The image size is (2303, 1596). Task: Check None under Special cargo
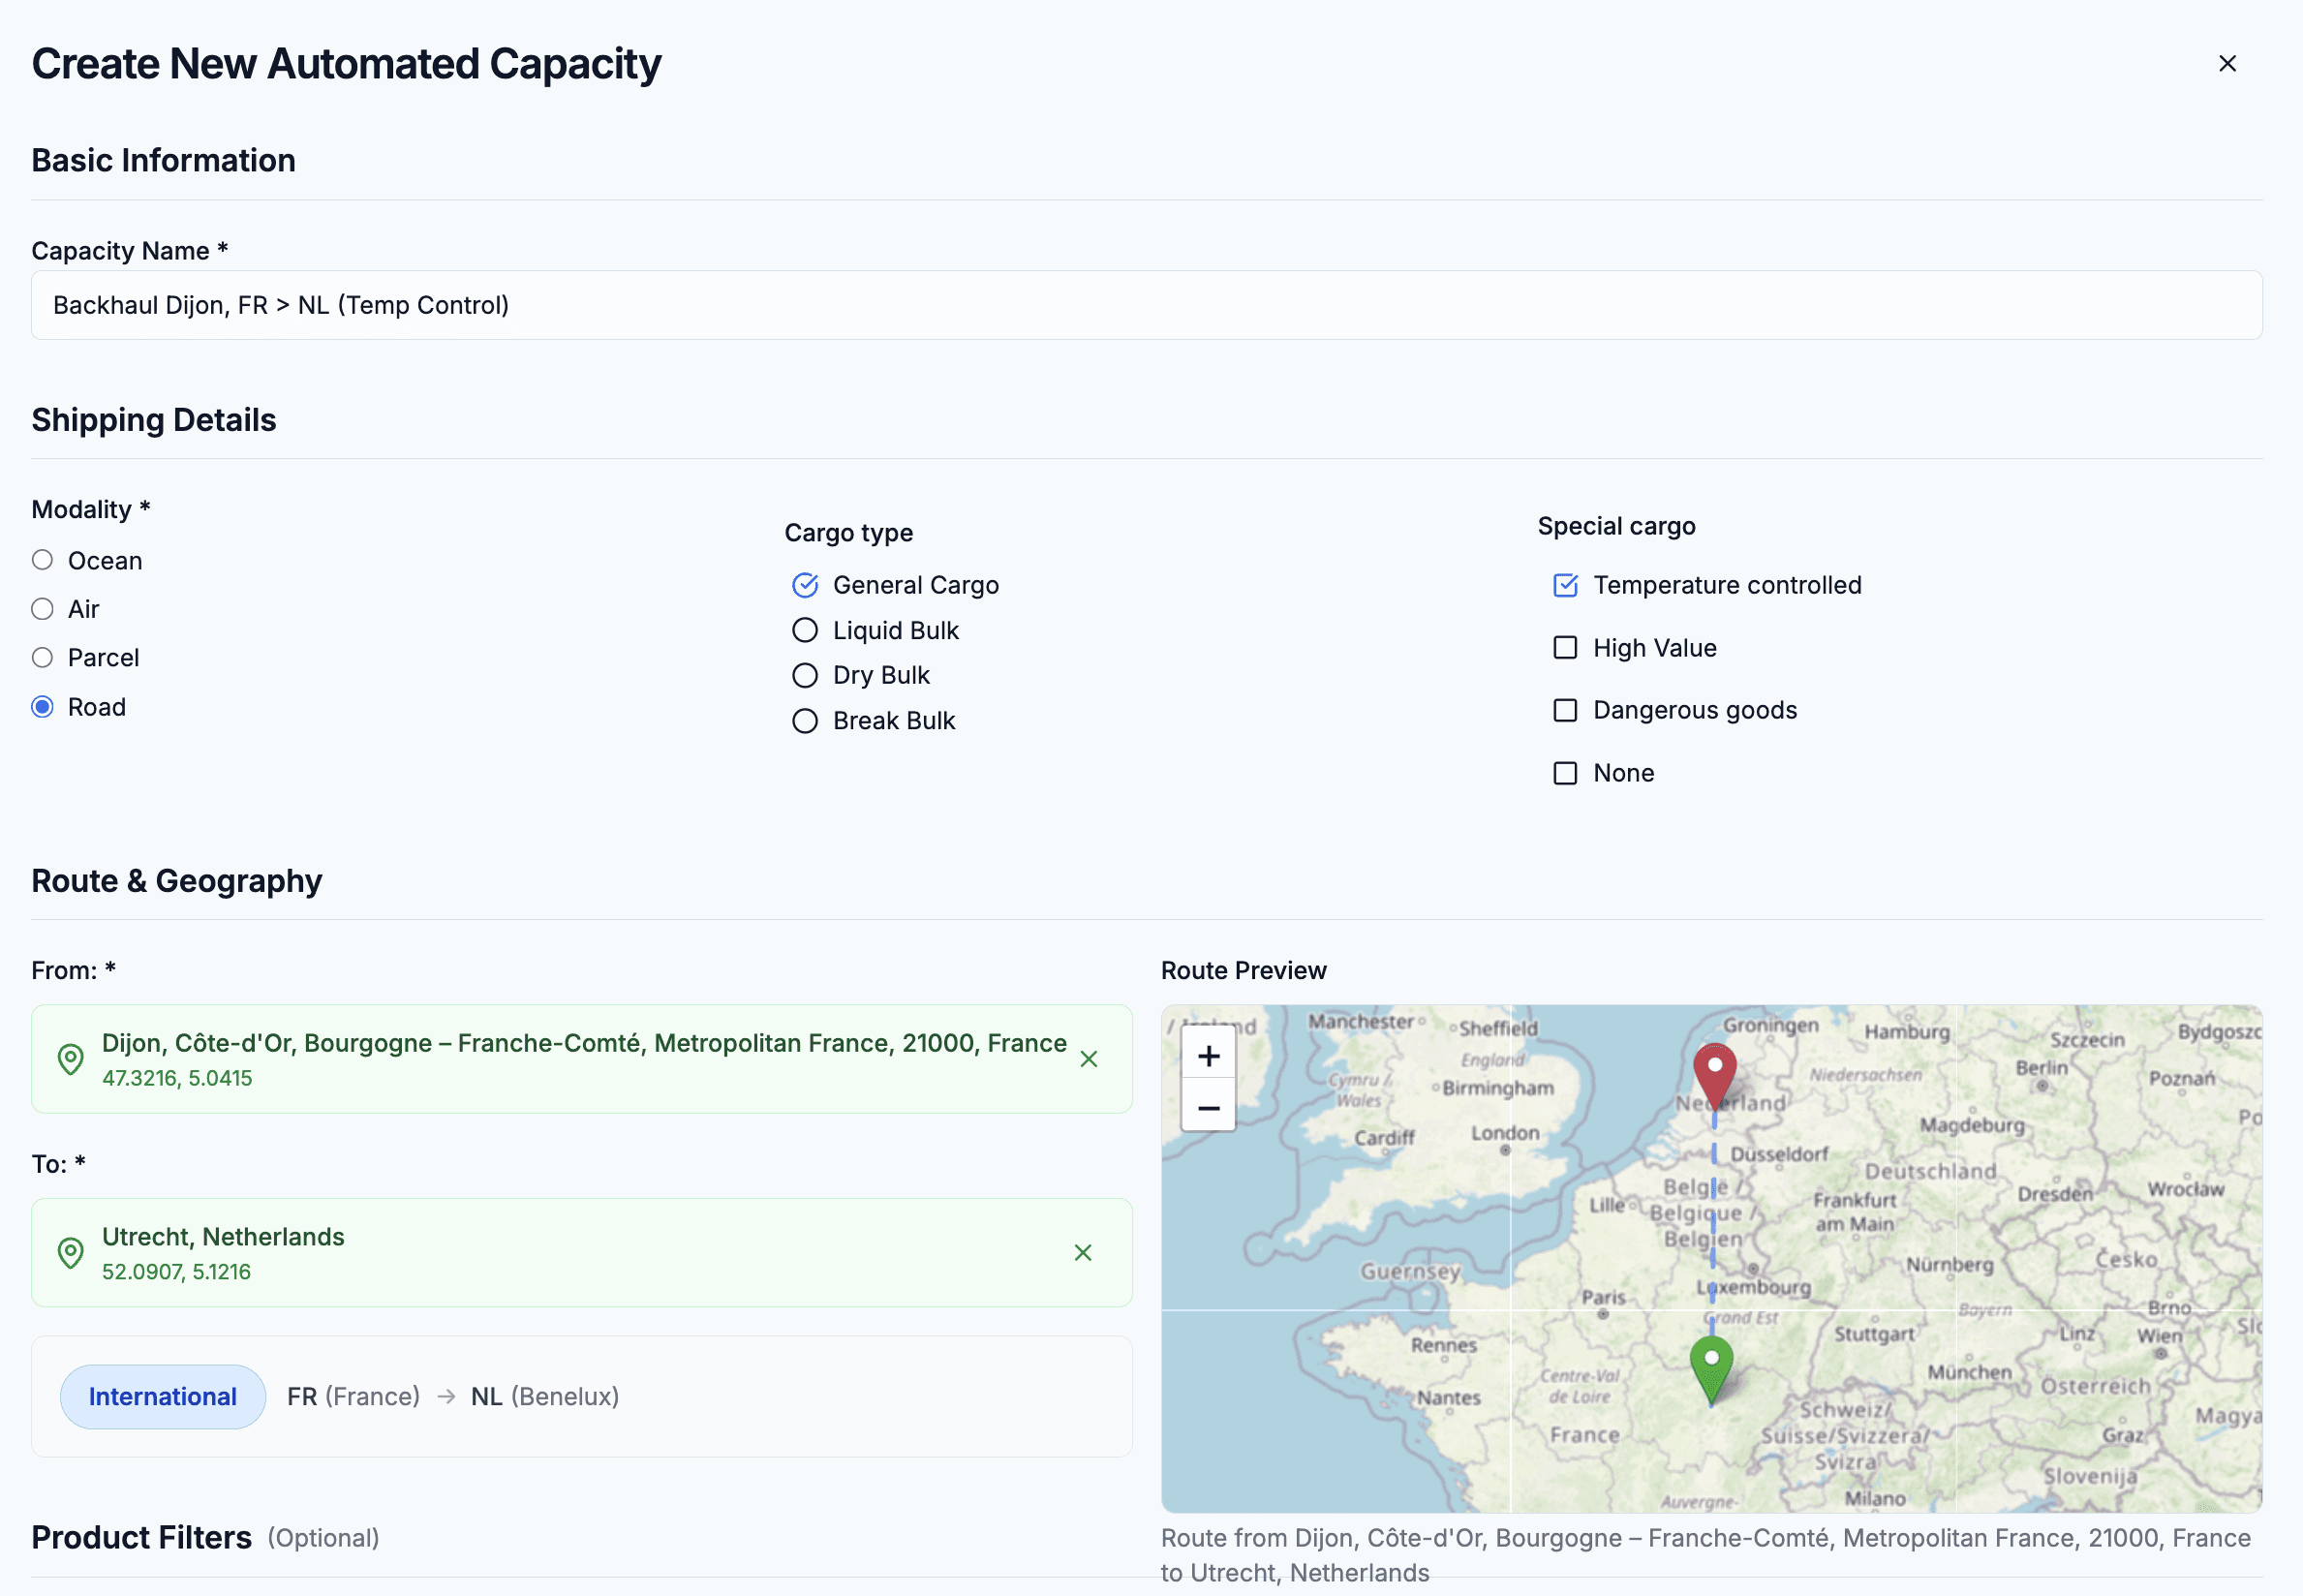coord(1565,773)
